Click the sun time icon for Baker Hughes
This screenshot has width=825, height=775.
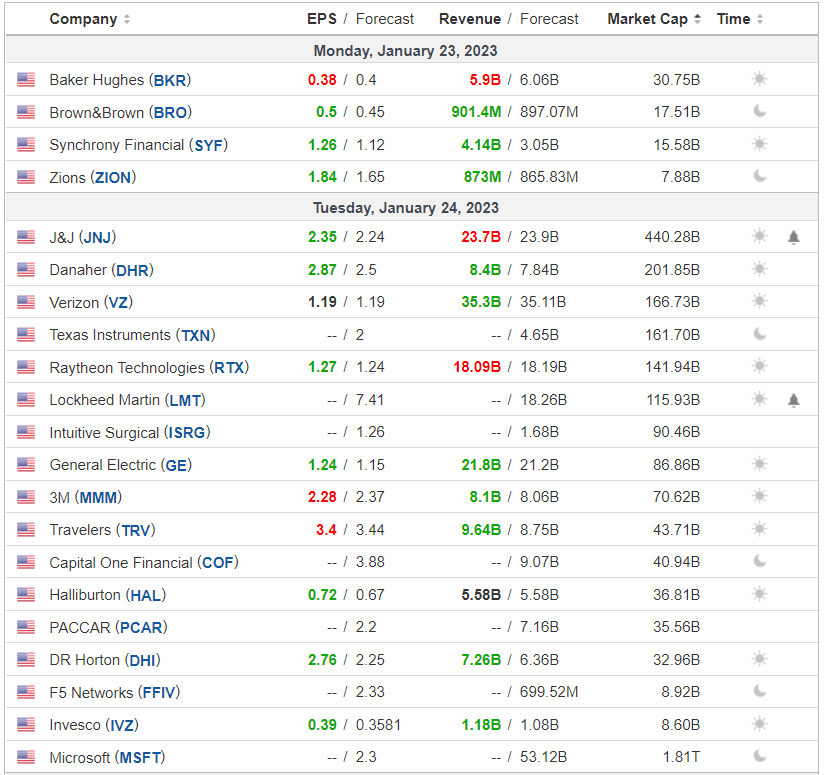click(759, 79)
